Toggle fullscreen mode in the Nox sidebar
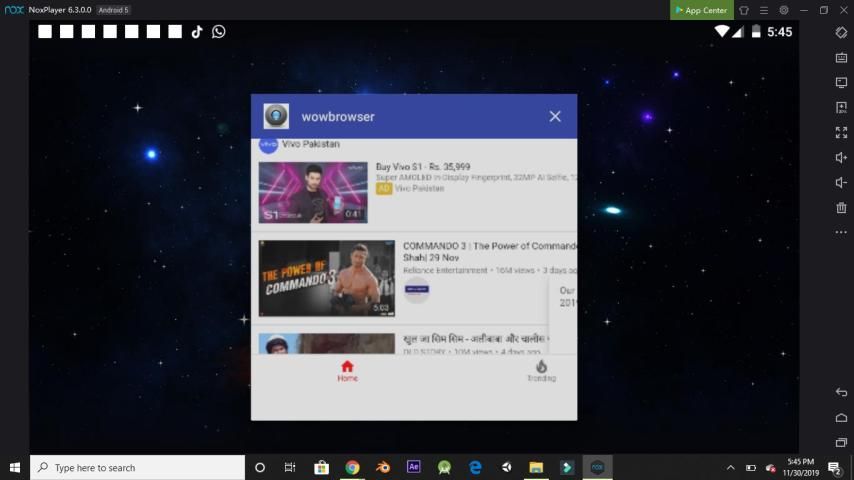The image size is (854, 480). pyautogui.click(x=841, y=132)
